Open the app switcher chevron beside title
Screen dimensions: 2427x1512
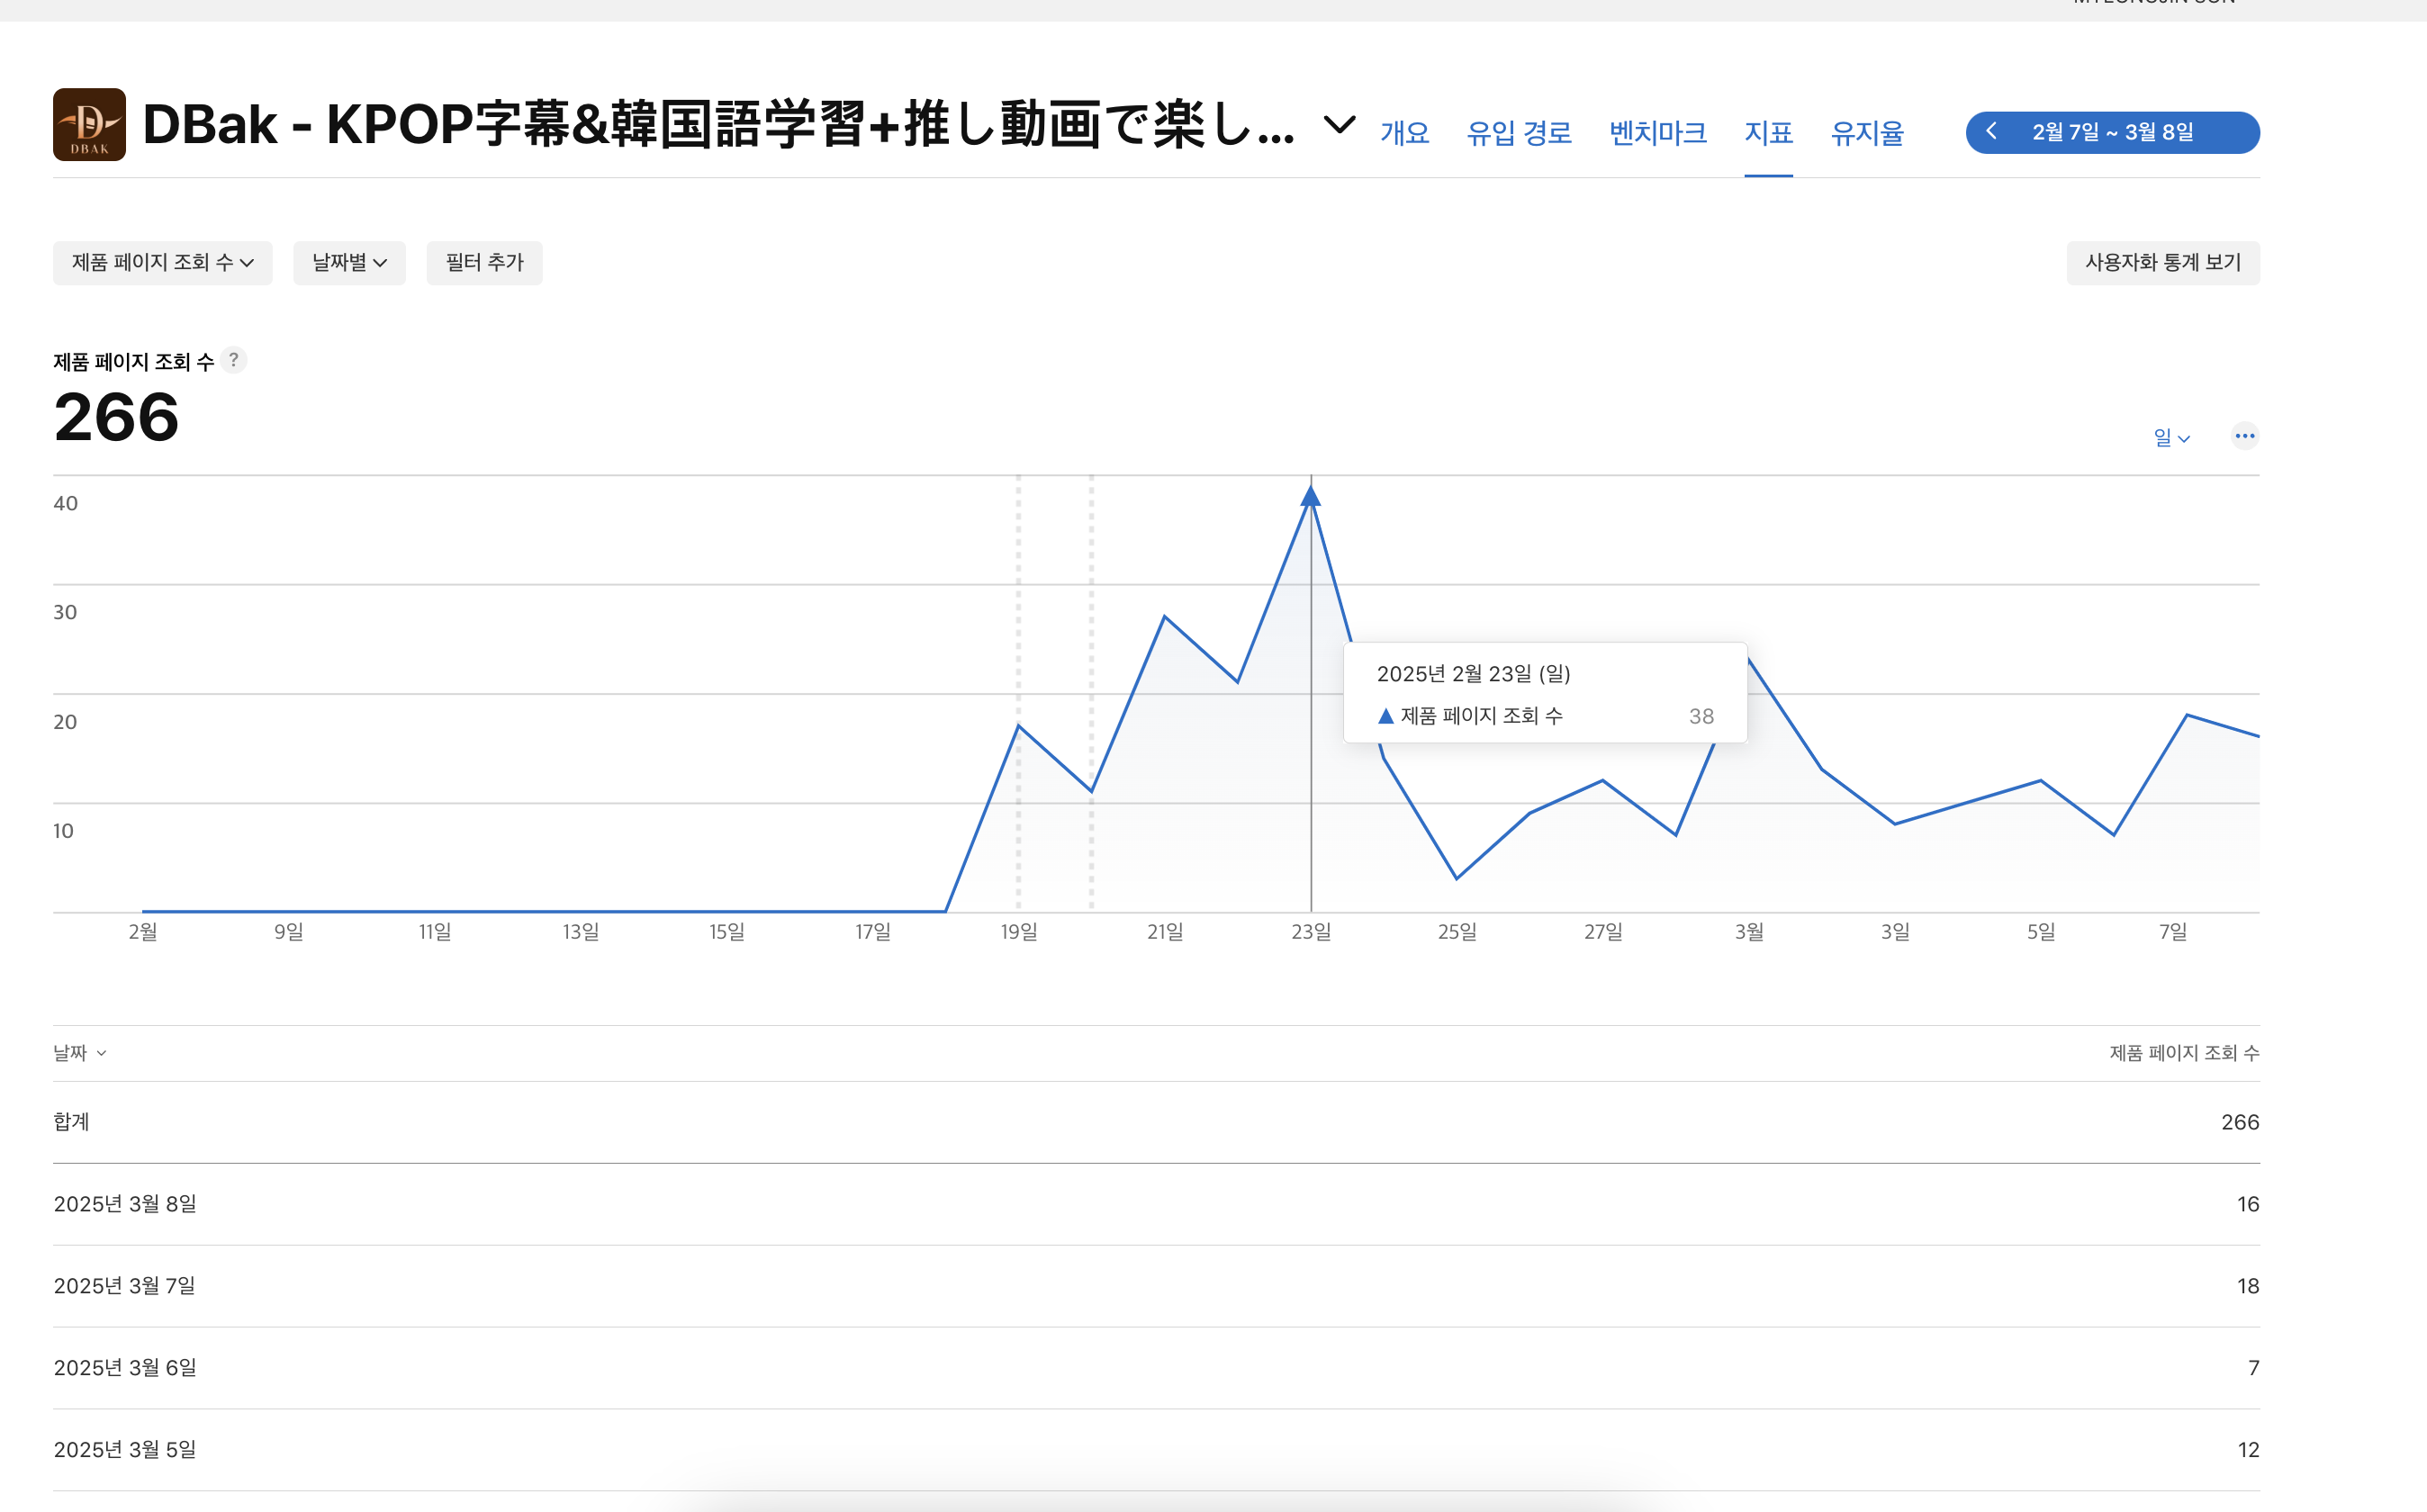[1339, 125]
